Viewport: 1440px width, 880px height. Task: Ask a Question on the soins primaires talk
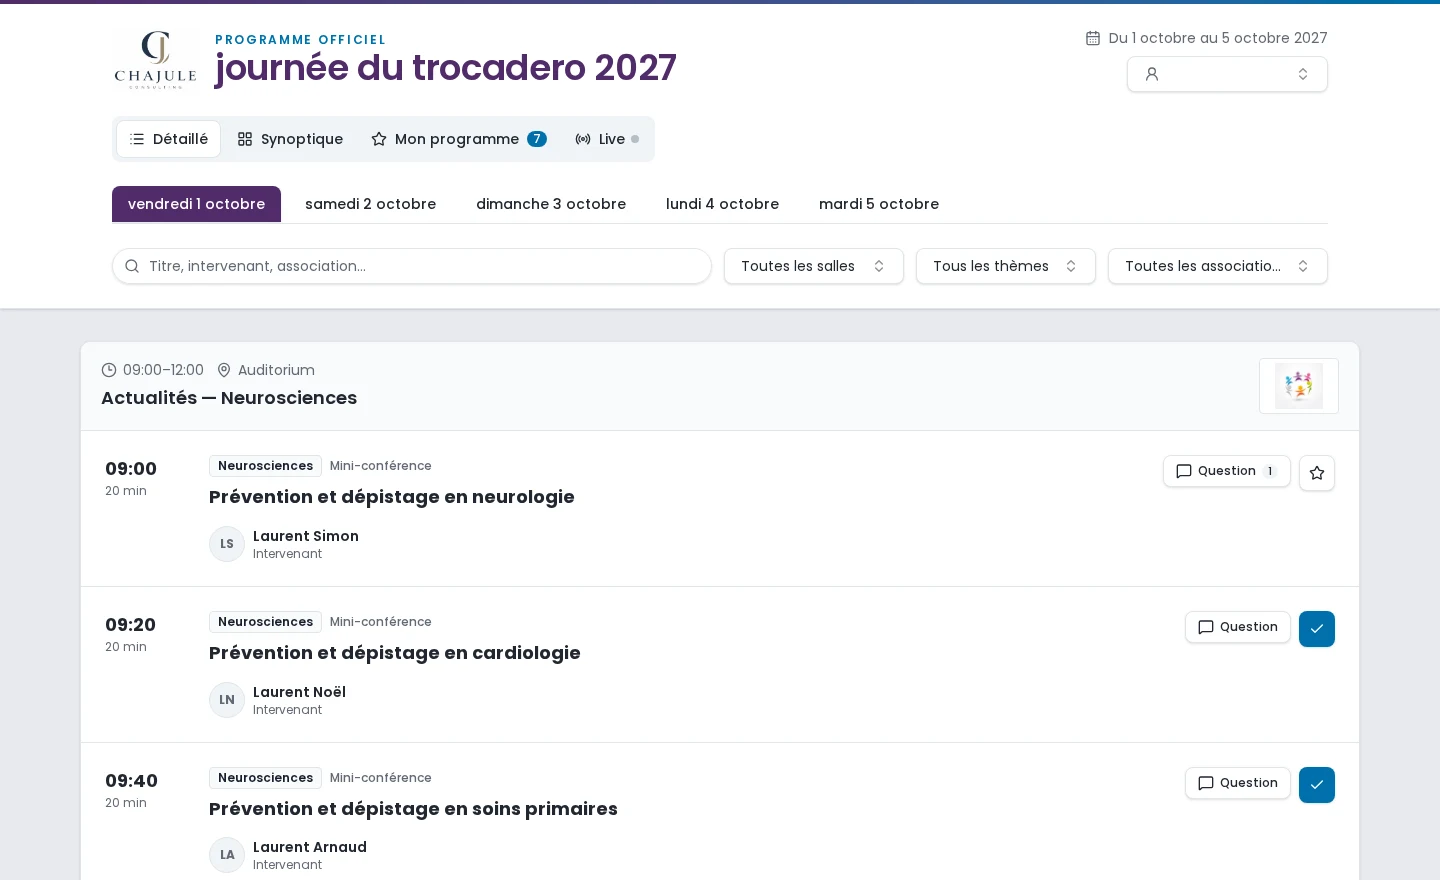tap(1238, 783)
